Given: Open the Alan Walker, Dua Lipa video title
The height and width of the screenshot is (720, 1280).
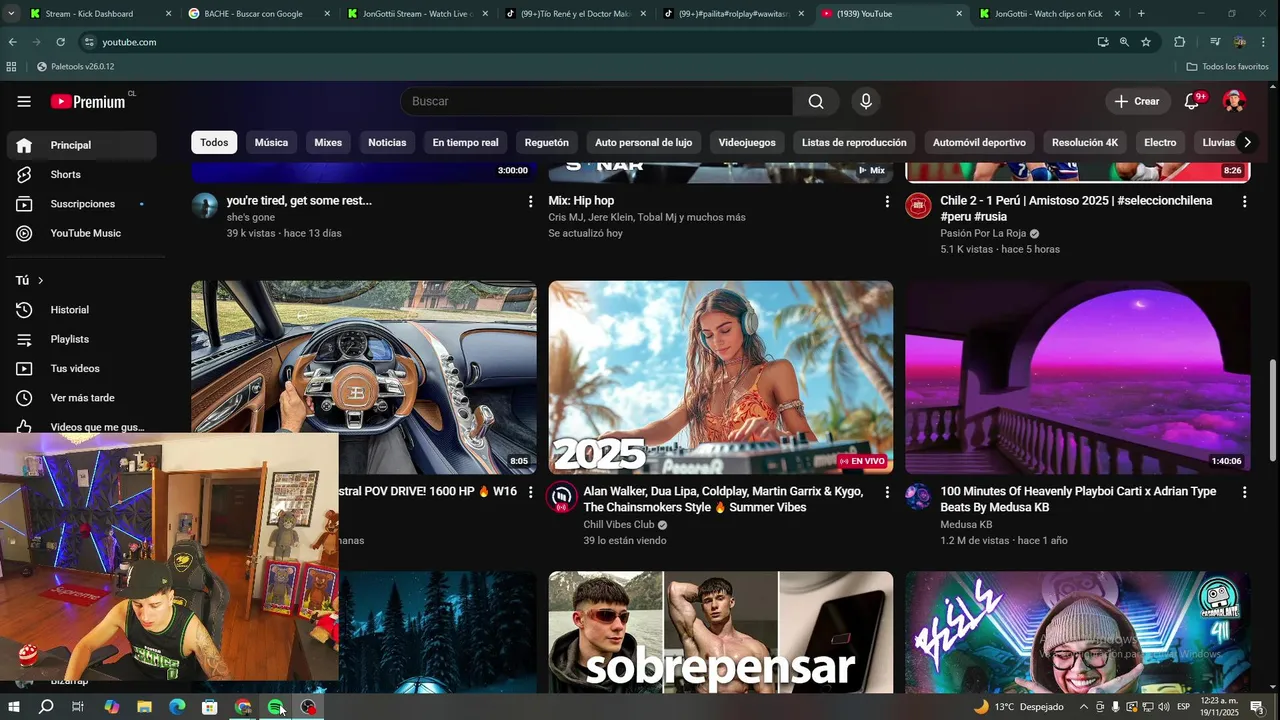Looking at the screenshot, I should pyautogui.click(x=723, y=500).
